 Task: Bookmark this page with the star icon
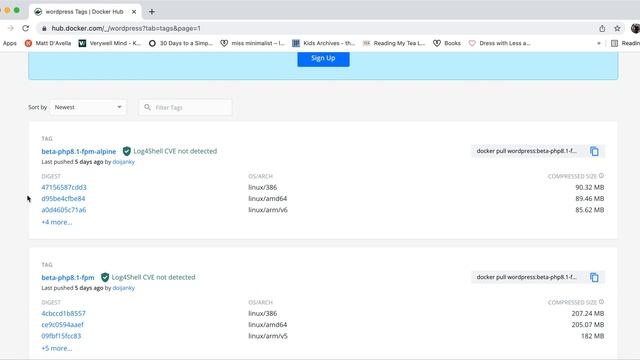pyautogui.click(x=617, y=28)
